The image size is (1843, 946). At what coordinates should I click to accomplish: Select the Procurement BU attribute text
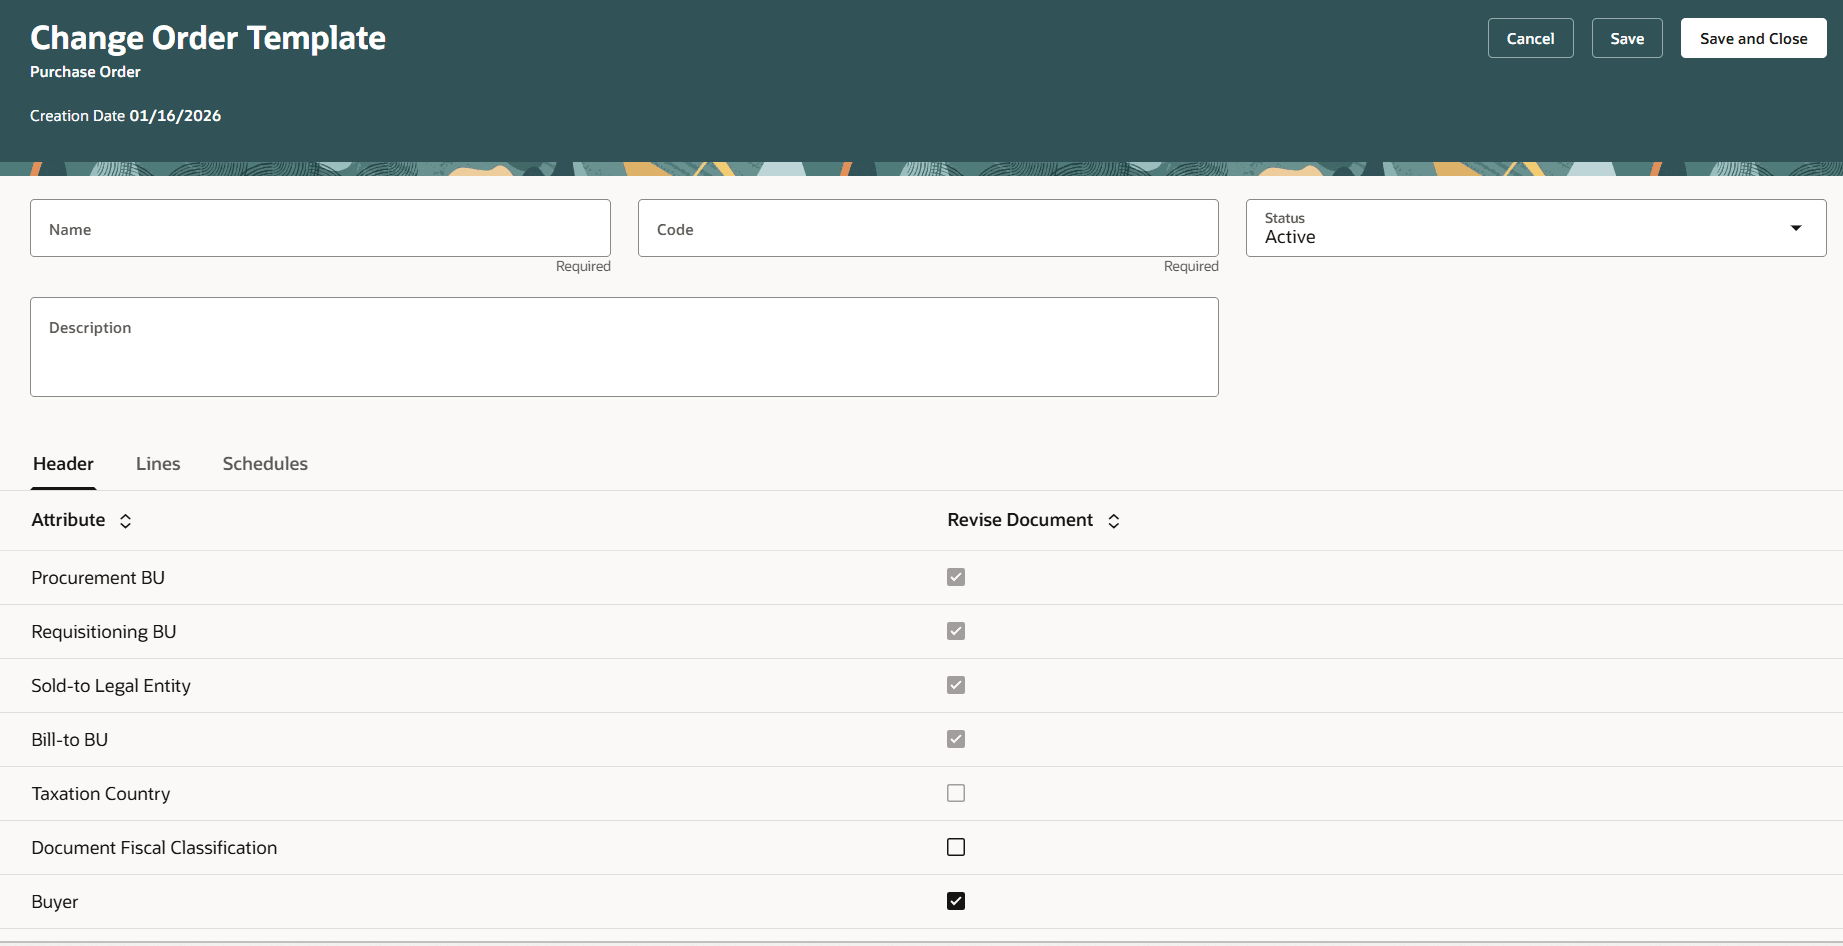click(98, 578)
